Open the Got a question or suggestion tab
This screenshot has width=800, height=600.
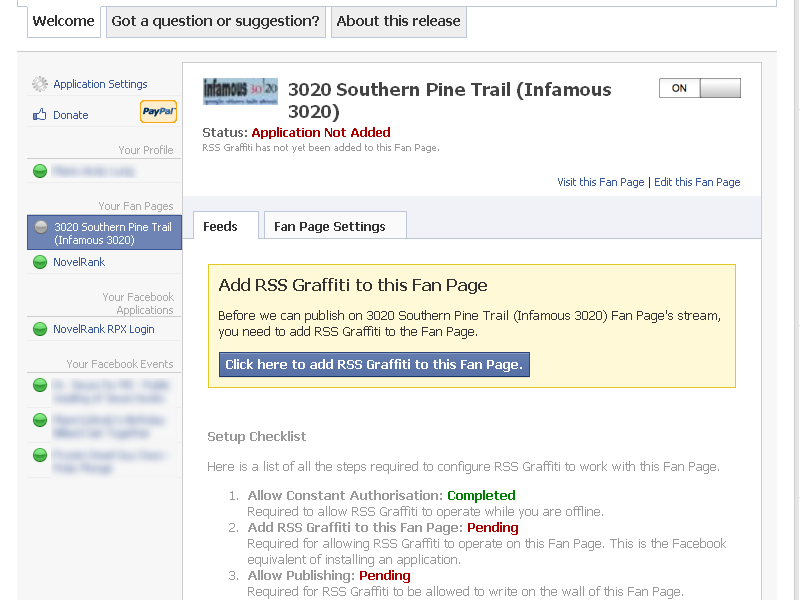pyautogui.click(x=215, y=21)
